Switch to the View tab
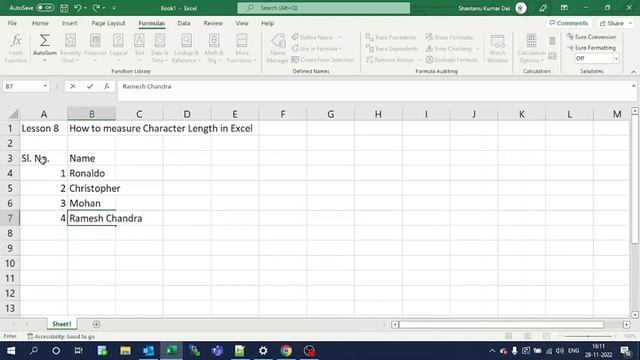The height and width of the screenshot is (360, 640). click(x=242, y=23)
